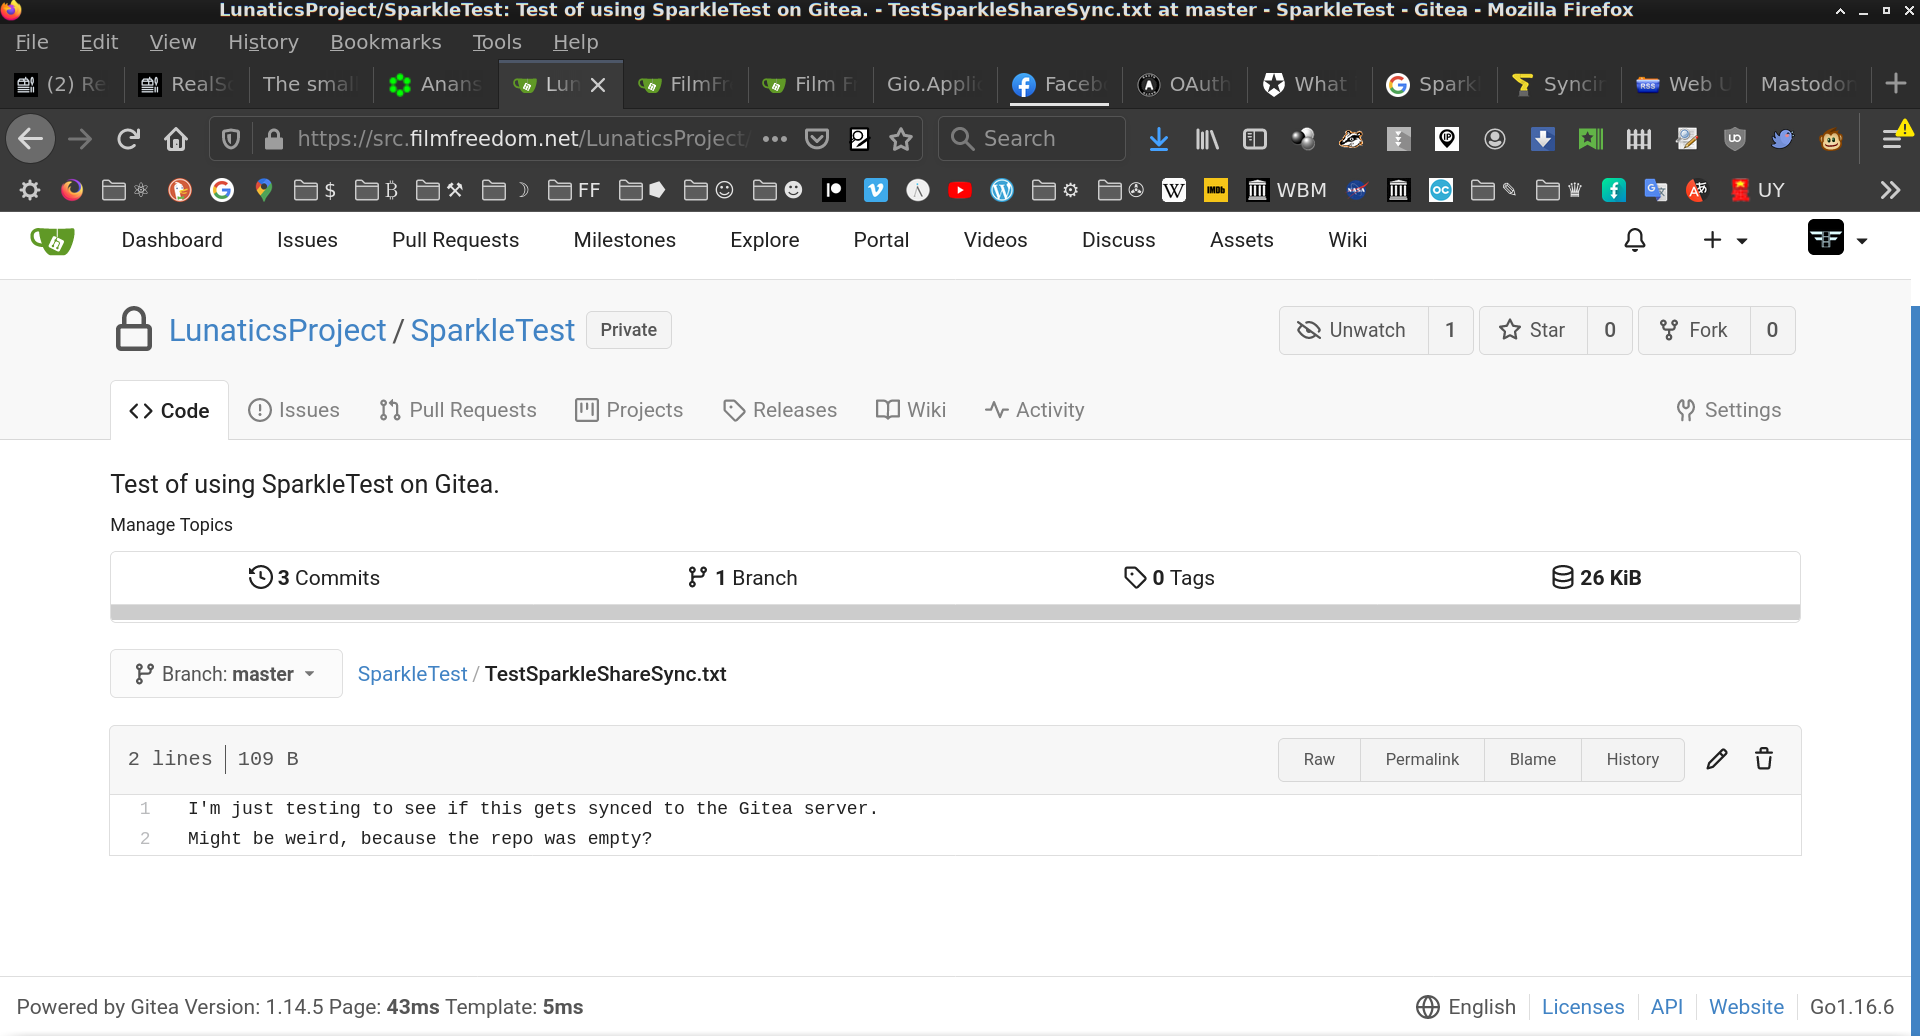
Task: Click the trash icon to delete file
Action: [1764, 759]
